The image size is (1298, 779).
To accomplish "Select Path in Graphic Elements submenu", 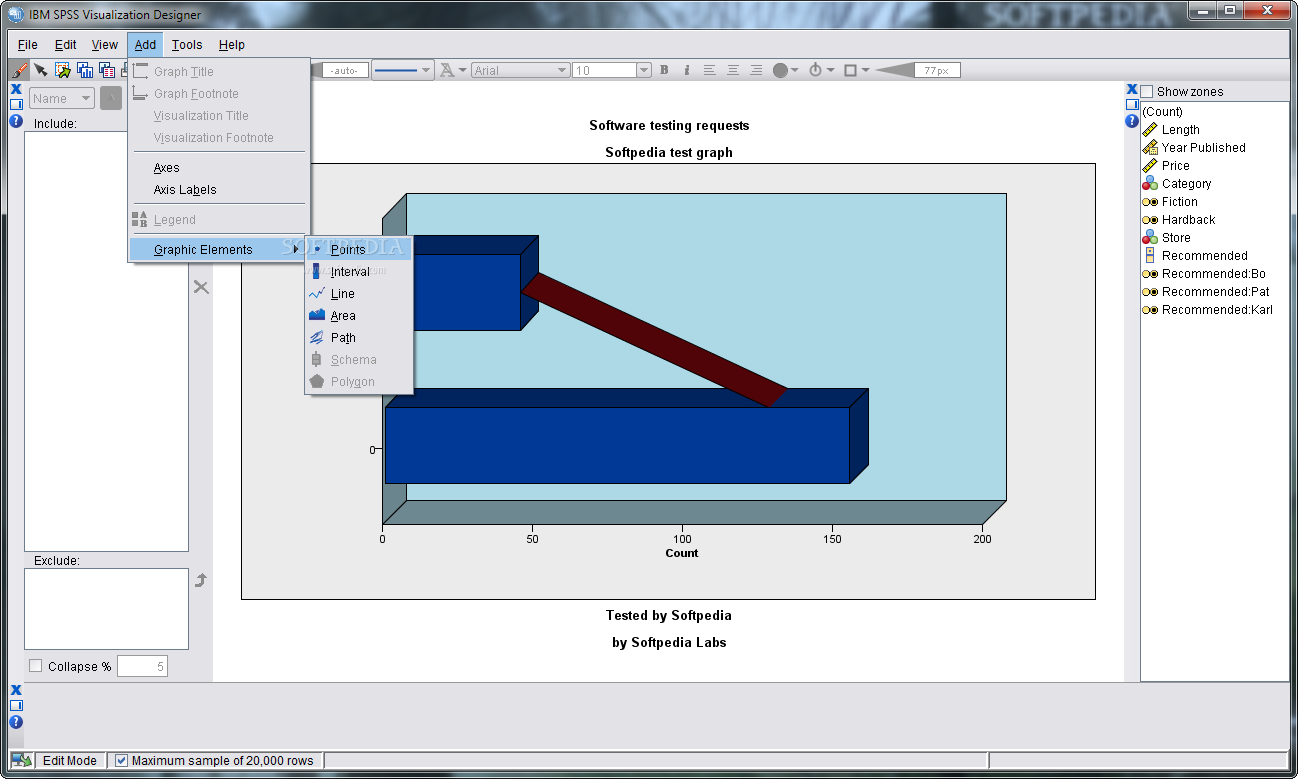I will (x=359, y=338).
